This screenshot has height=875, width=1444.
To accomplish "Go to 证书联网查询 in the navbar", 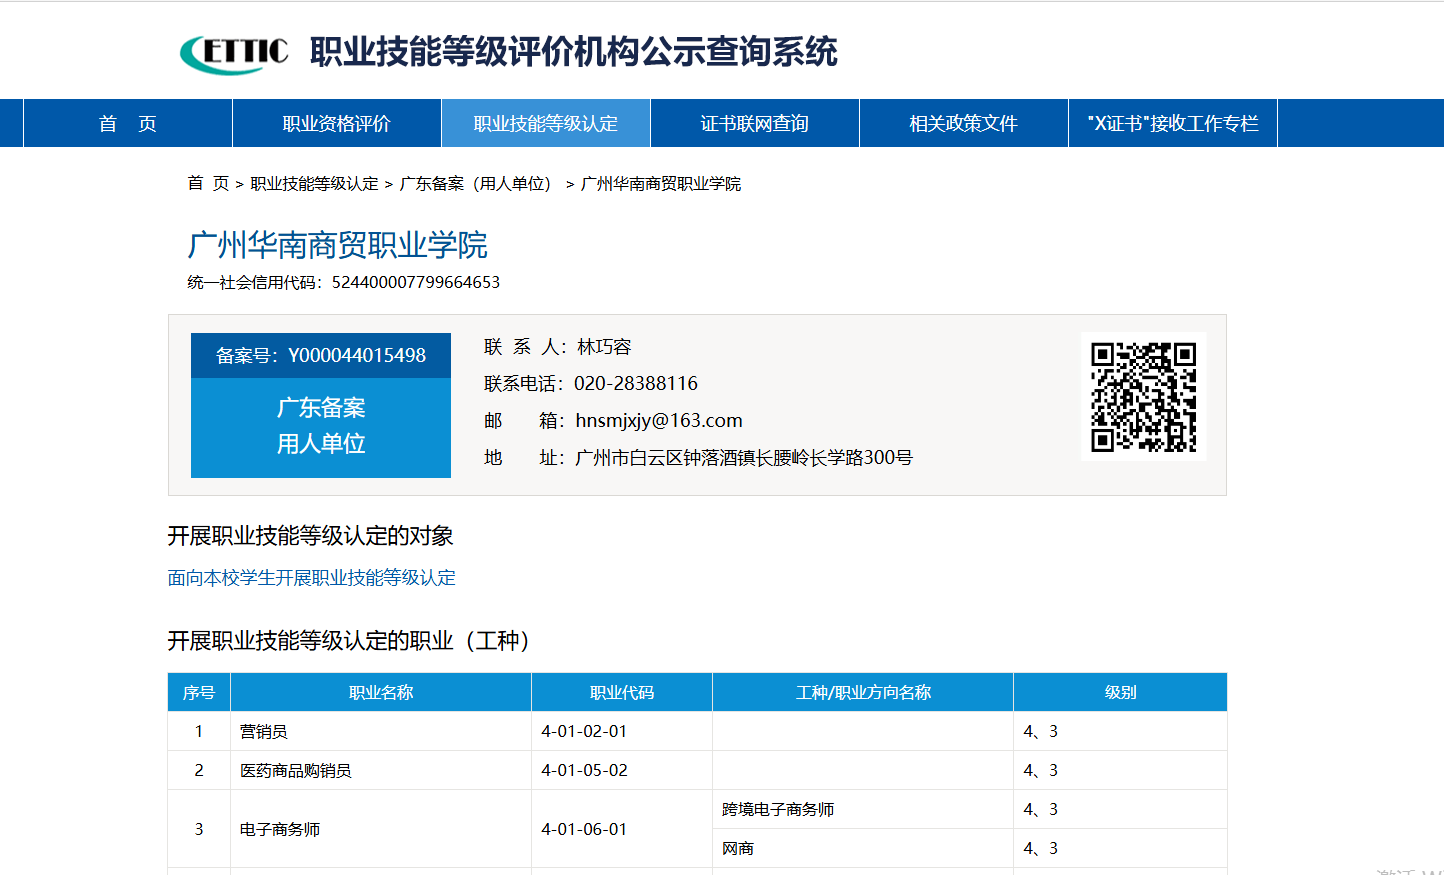I will click(754, 124).
